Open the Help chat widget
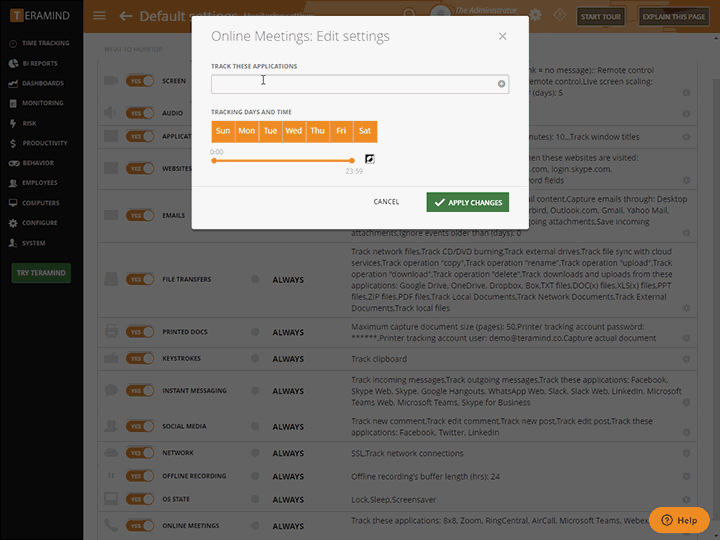 [679, 520]
